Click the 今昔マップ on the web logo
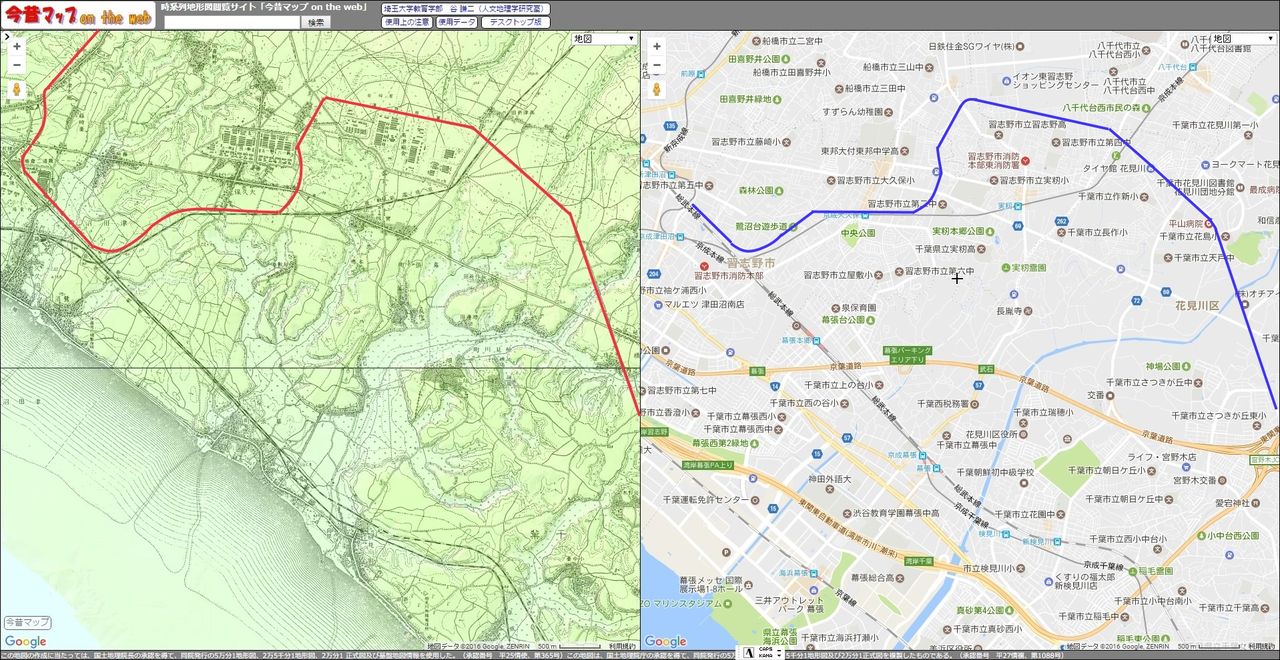This screenshot has height=660, width=1280. point(77,15)
